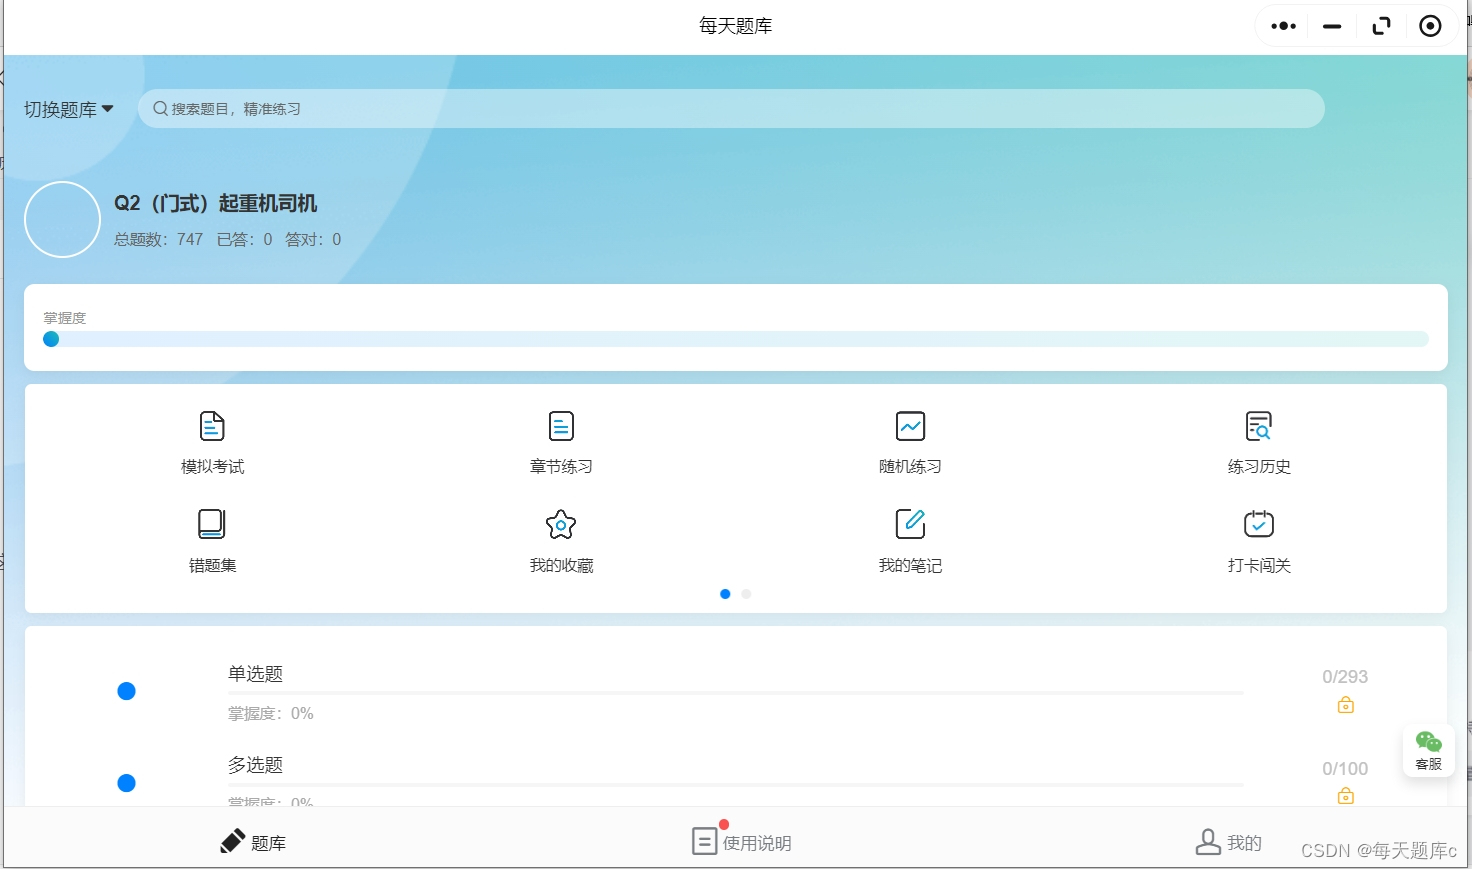Click the record target icon in title bar
This screenshot has height=869, width=1472.
(1431, 26)
